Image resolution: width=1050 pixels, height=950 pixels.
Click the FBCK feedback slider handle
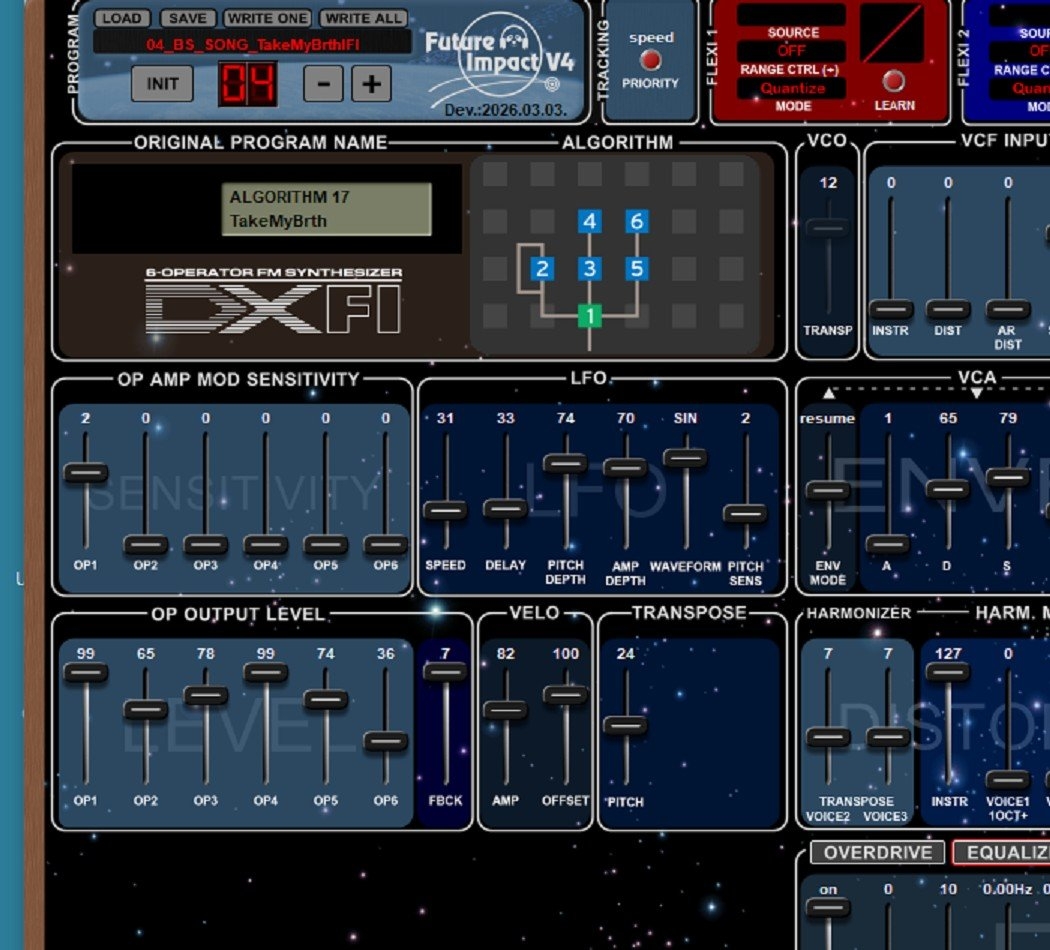click(x=445, y=671)
